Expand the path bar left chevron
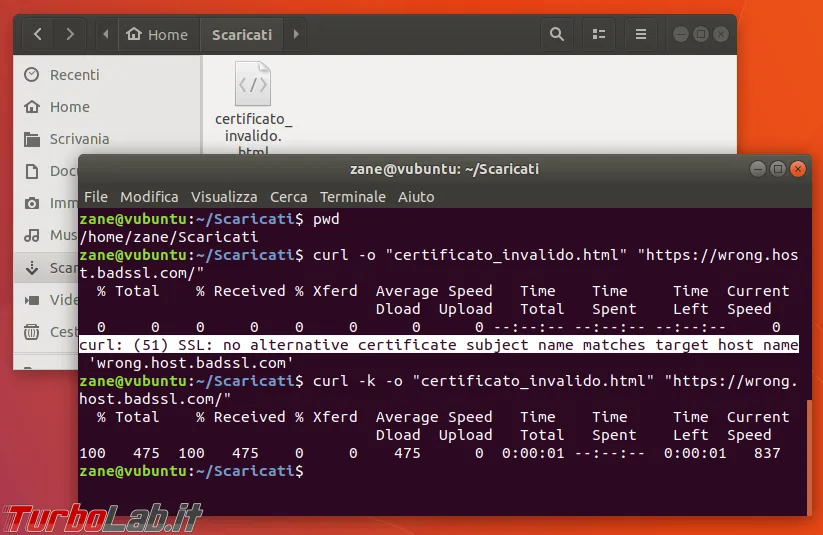 (x=106, y=35)
